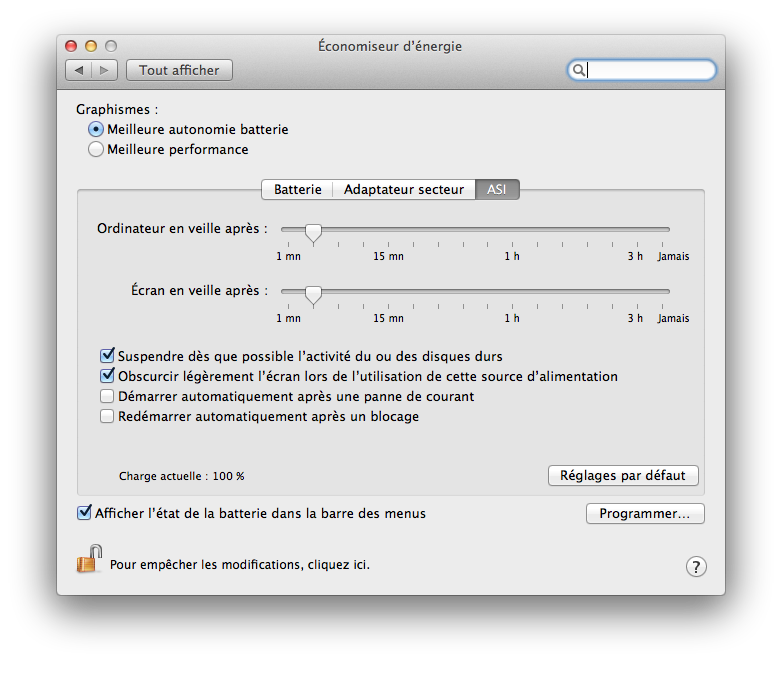The image size is (782, 674).
Task: Select Meilleure performance graphics option
Action: tap(96, 149)
